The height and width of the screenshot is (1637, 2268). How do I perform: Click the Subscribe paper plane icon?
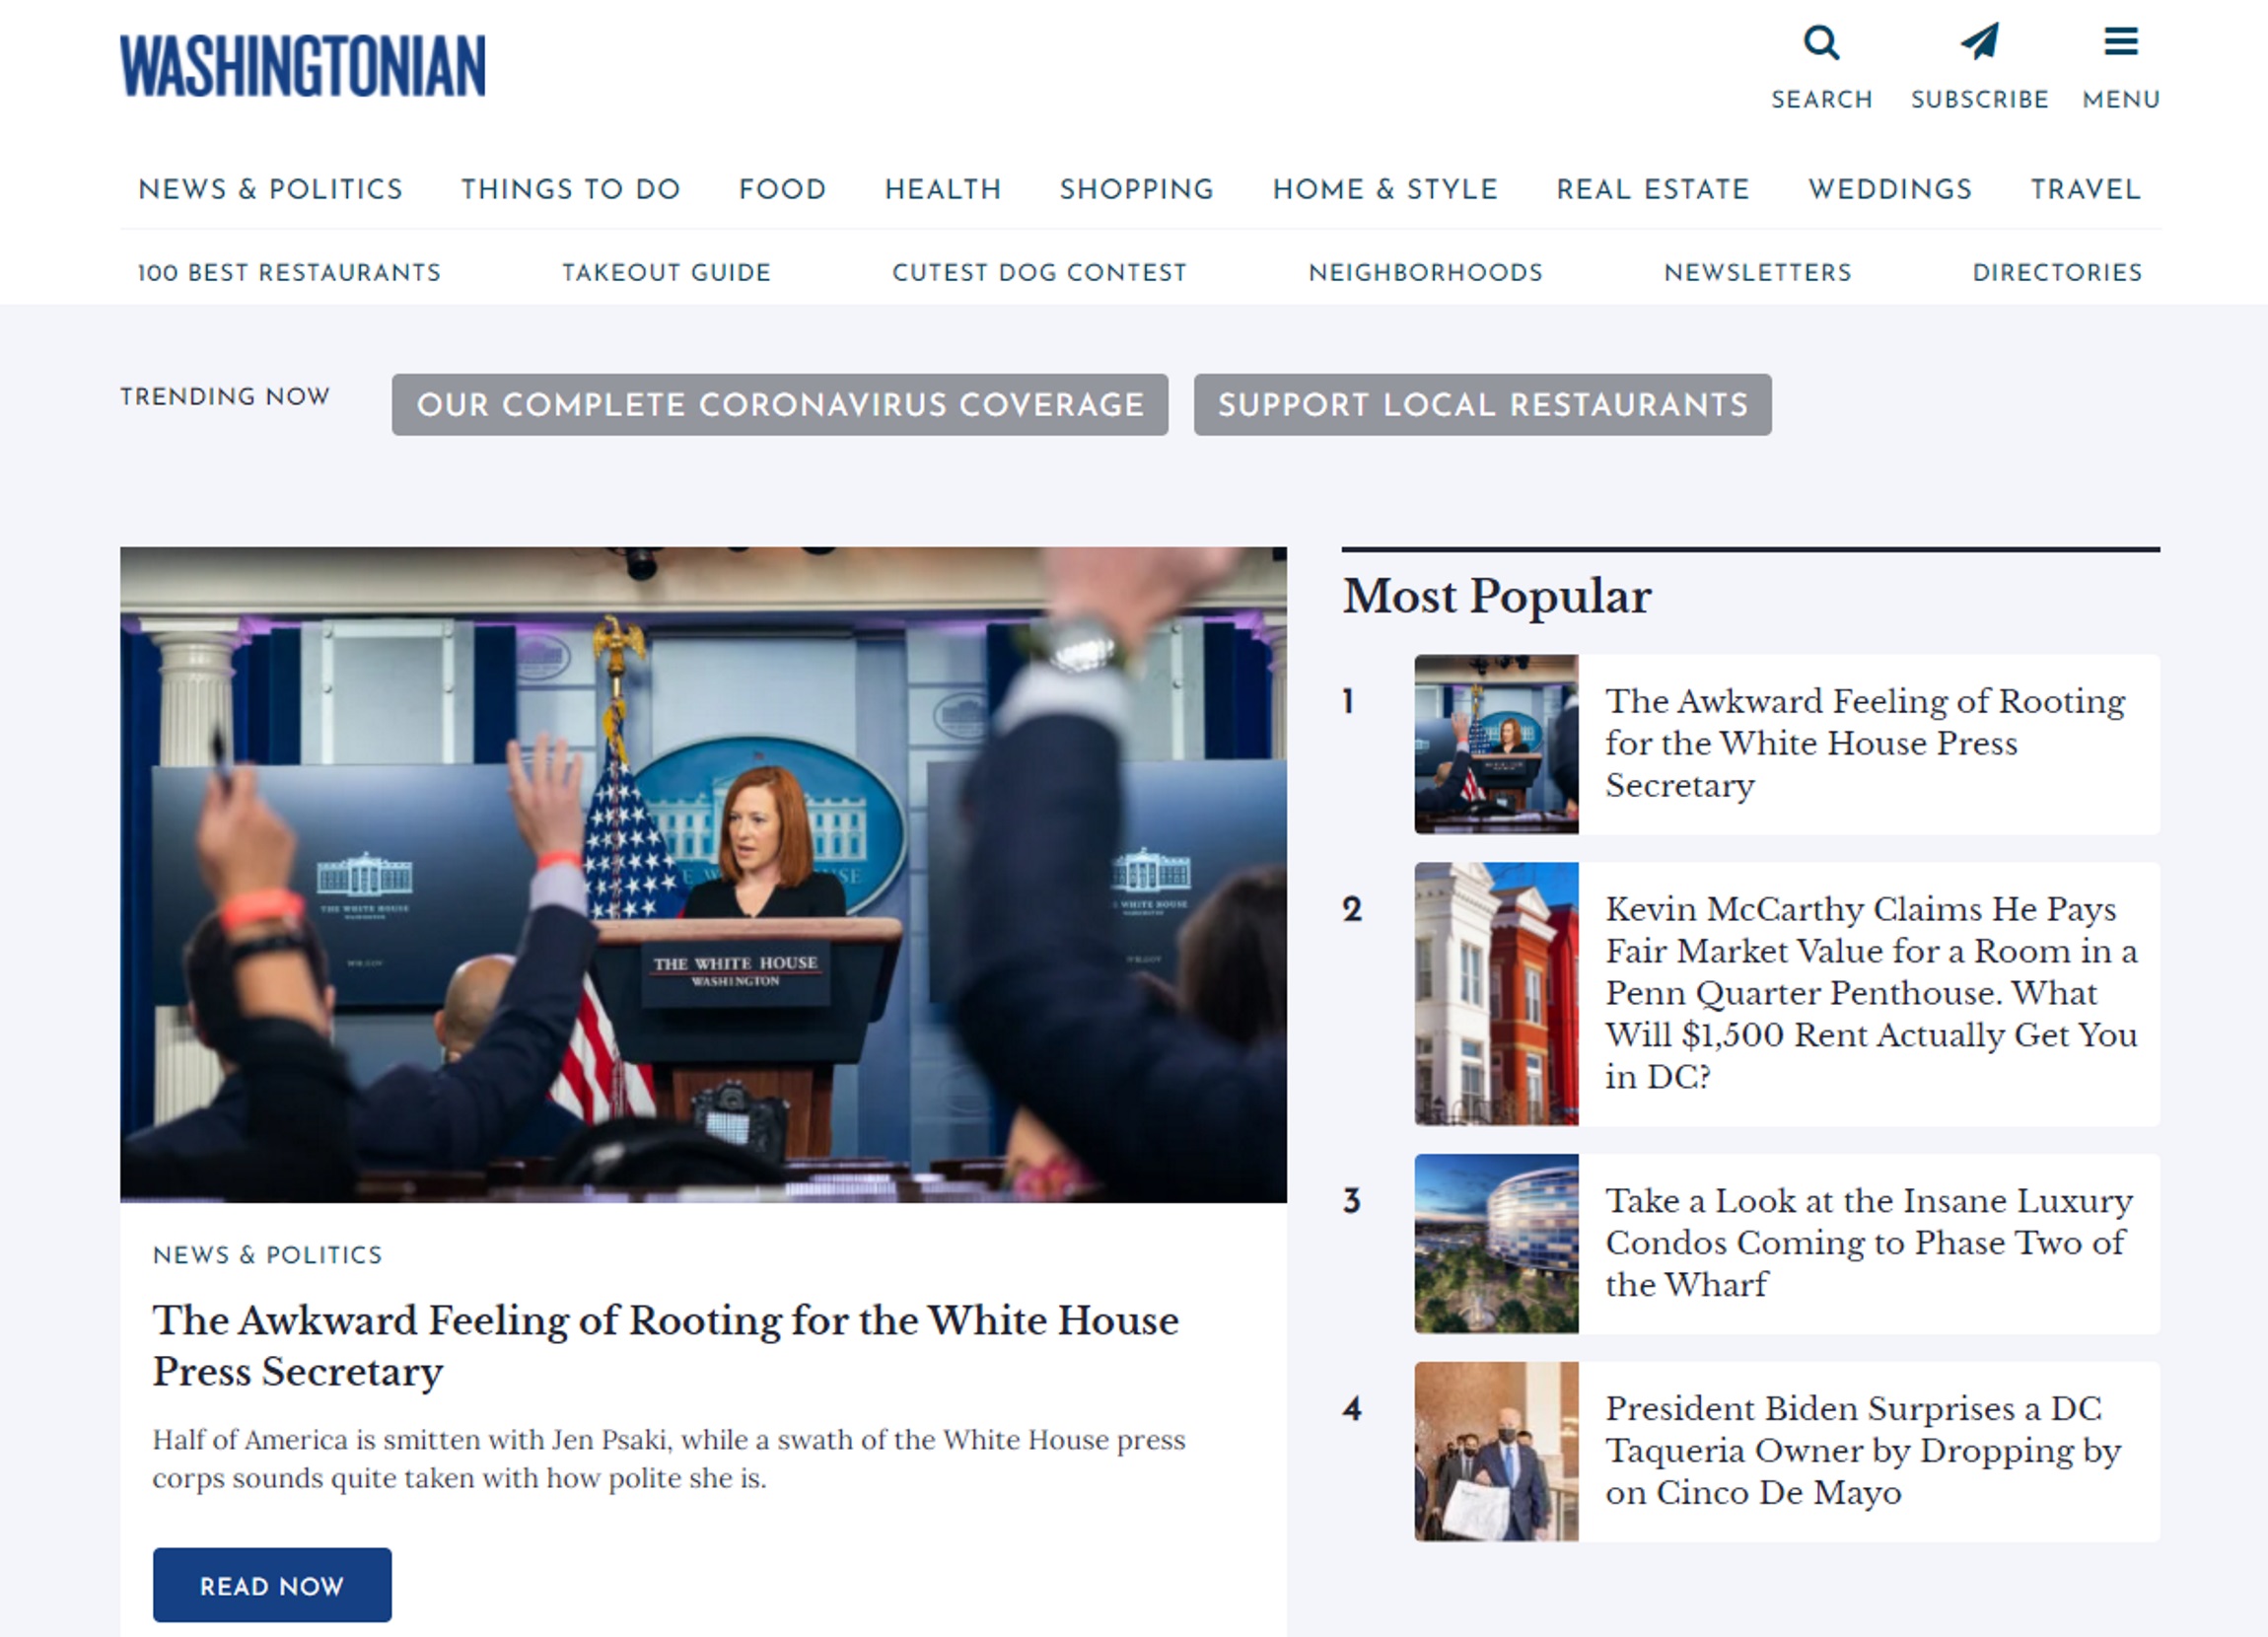[x=1979, y=41]
